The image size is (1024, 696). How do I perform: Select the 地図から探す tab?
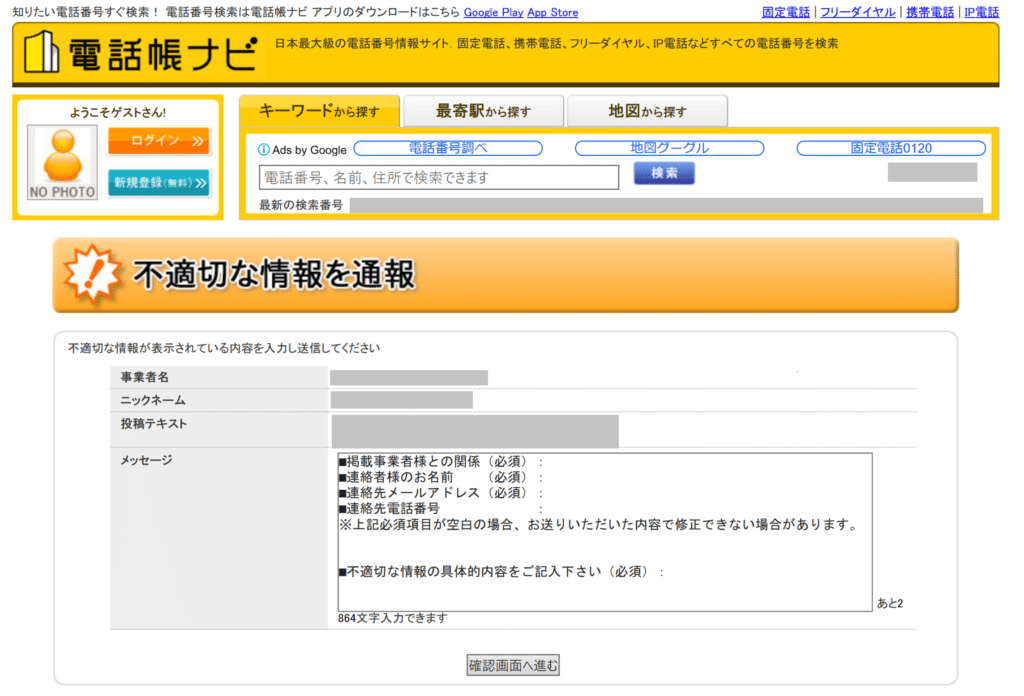(x=647, y=111)
